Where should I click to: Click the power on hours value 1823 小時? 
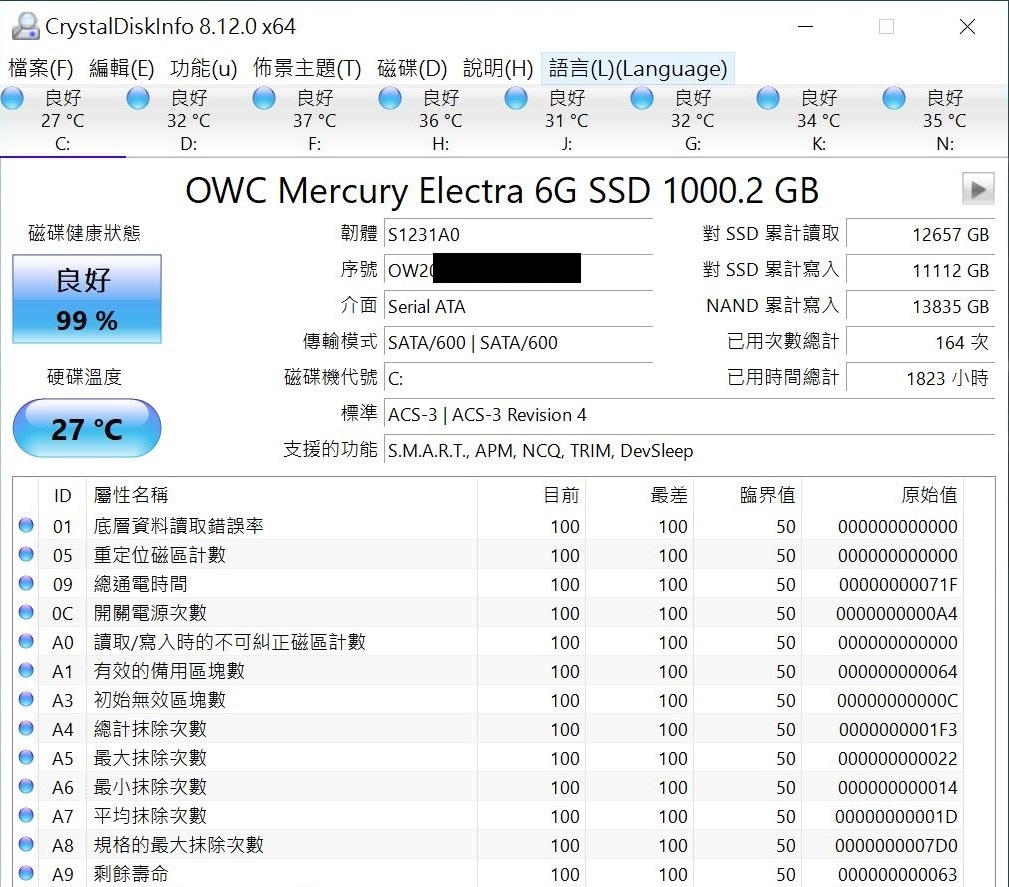click(x=920, y=378)
